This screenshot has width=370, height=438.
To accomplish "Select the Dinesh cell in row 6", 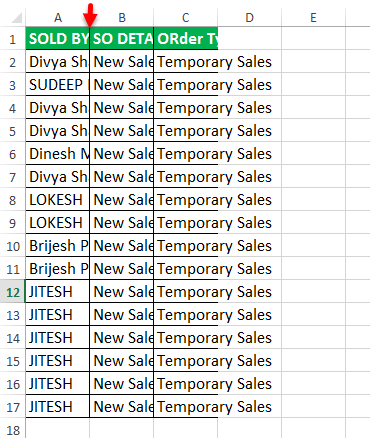I will 58,154.
